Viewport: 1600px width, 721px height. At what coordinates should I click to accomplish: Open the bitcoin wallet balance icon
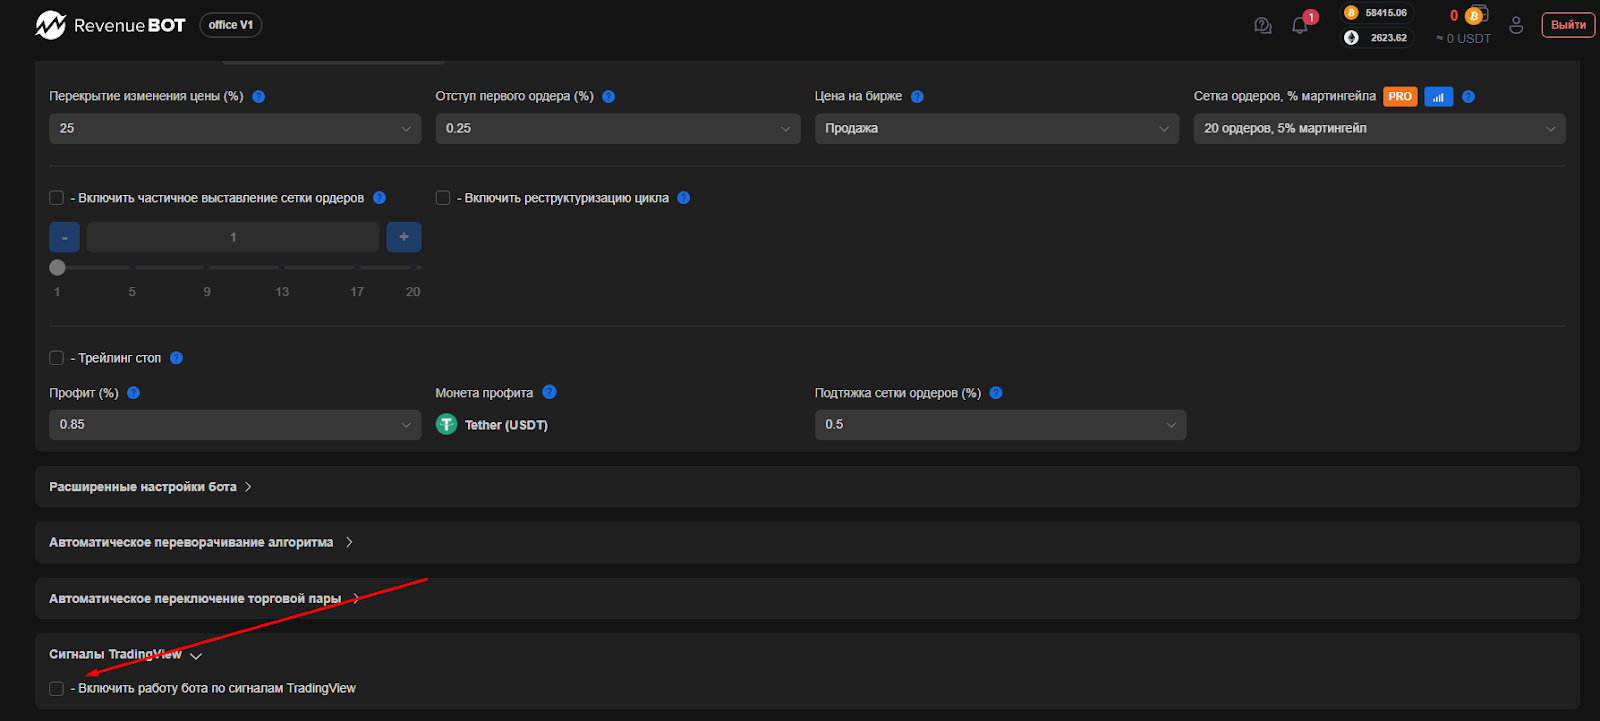pos(1476,15)
